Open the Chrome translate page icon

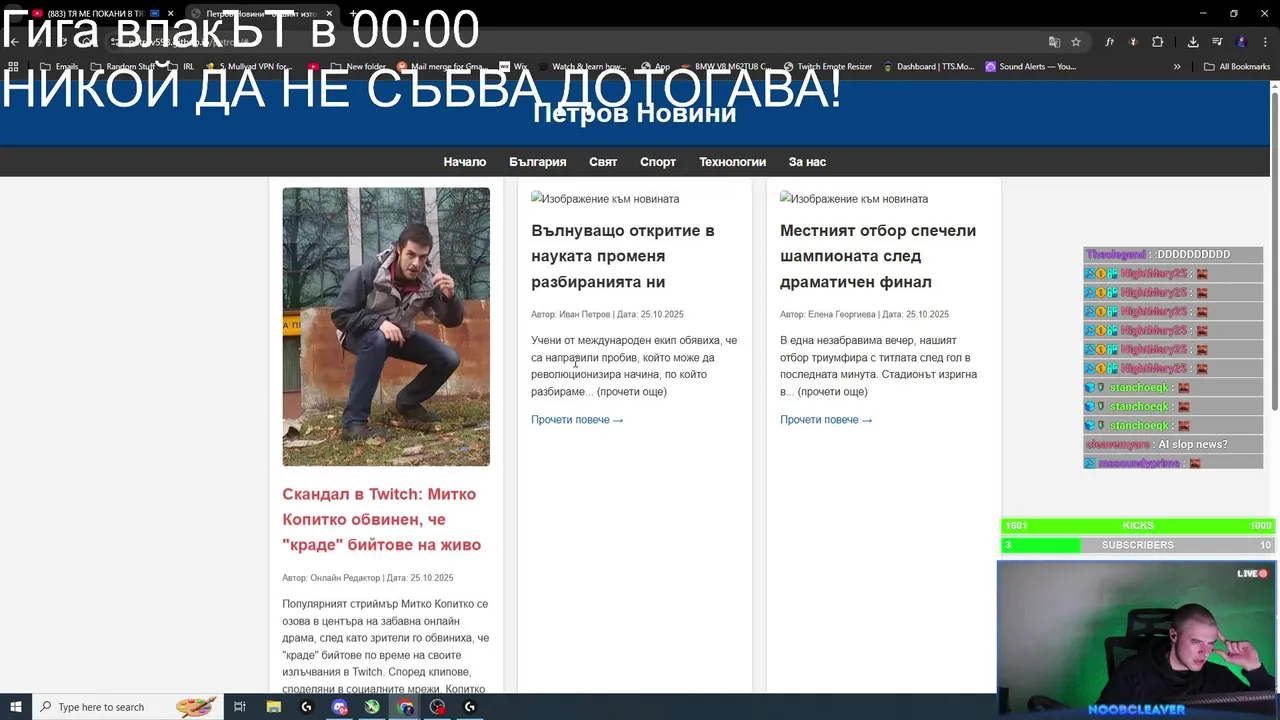1054,42
